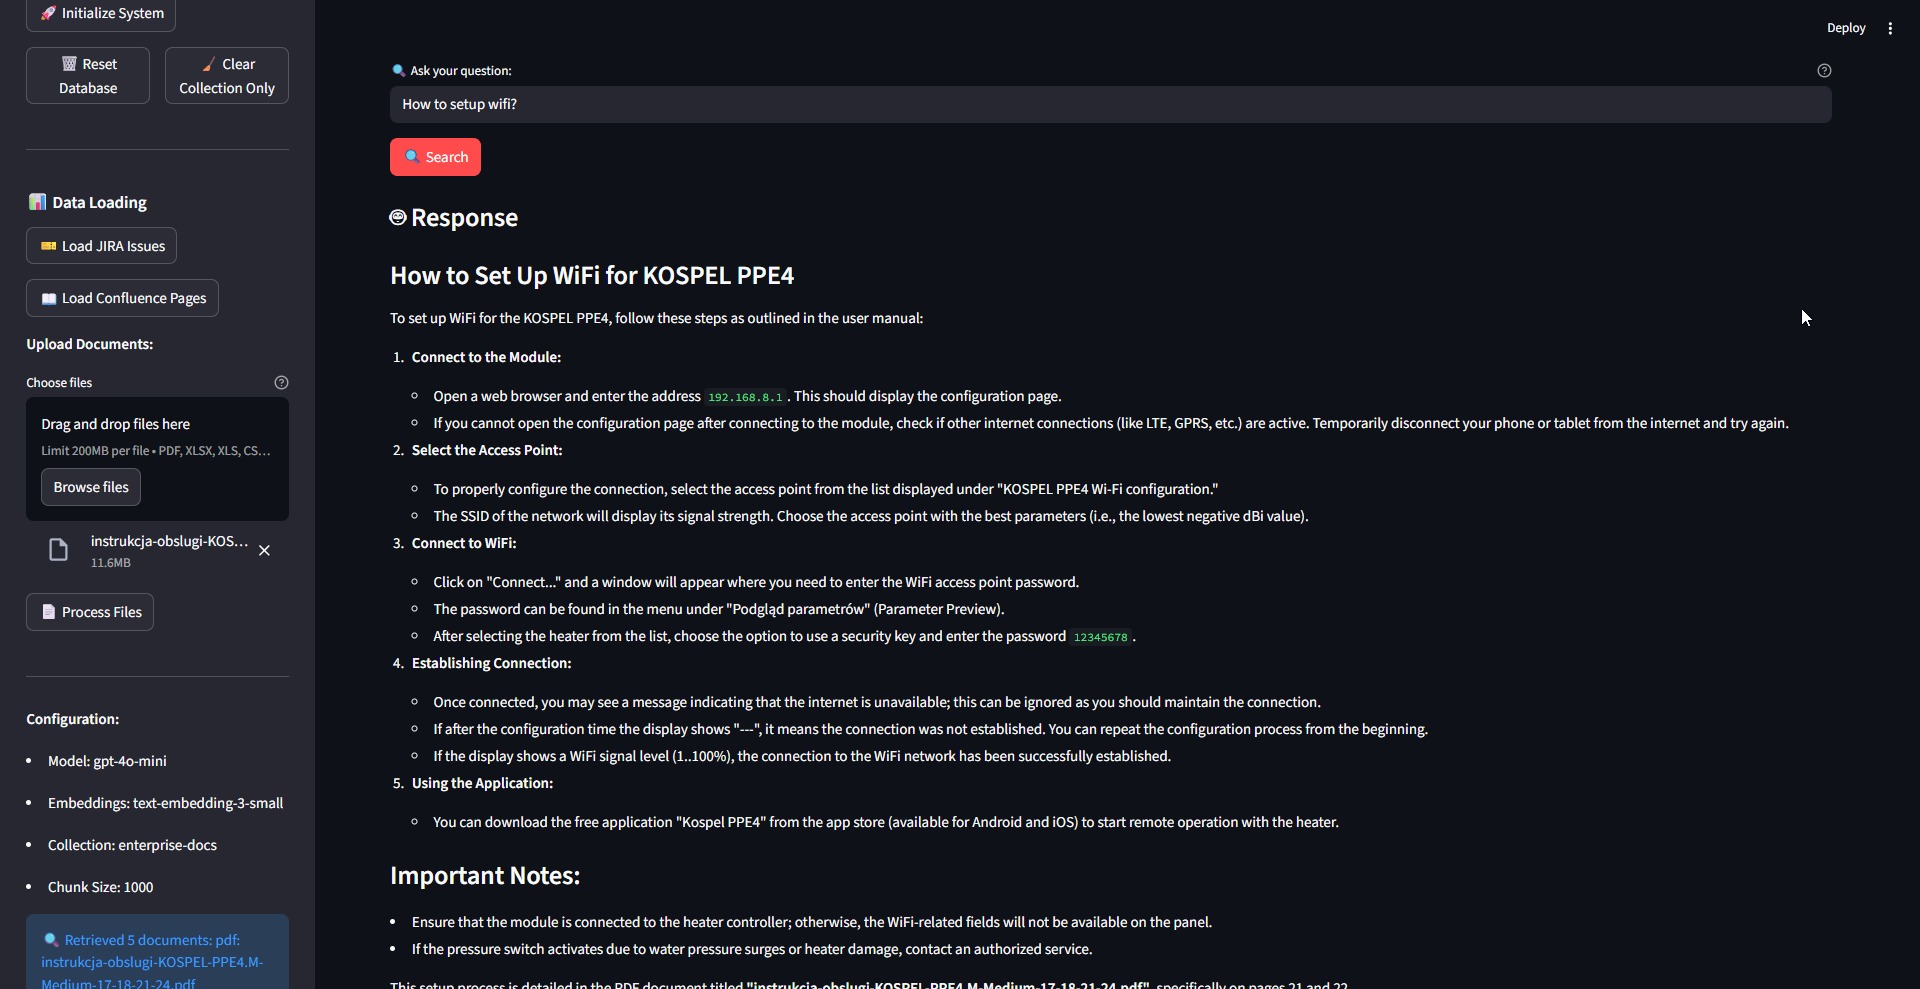
Task: Click the magnifier icon on Search button
Action: coord(412,157)
